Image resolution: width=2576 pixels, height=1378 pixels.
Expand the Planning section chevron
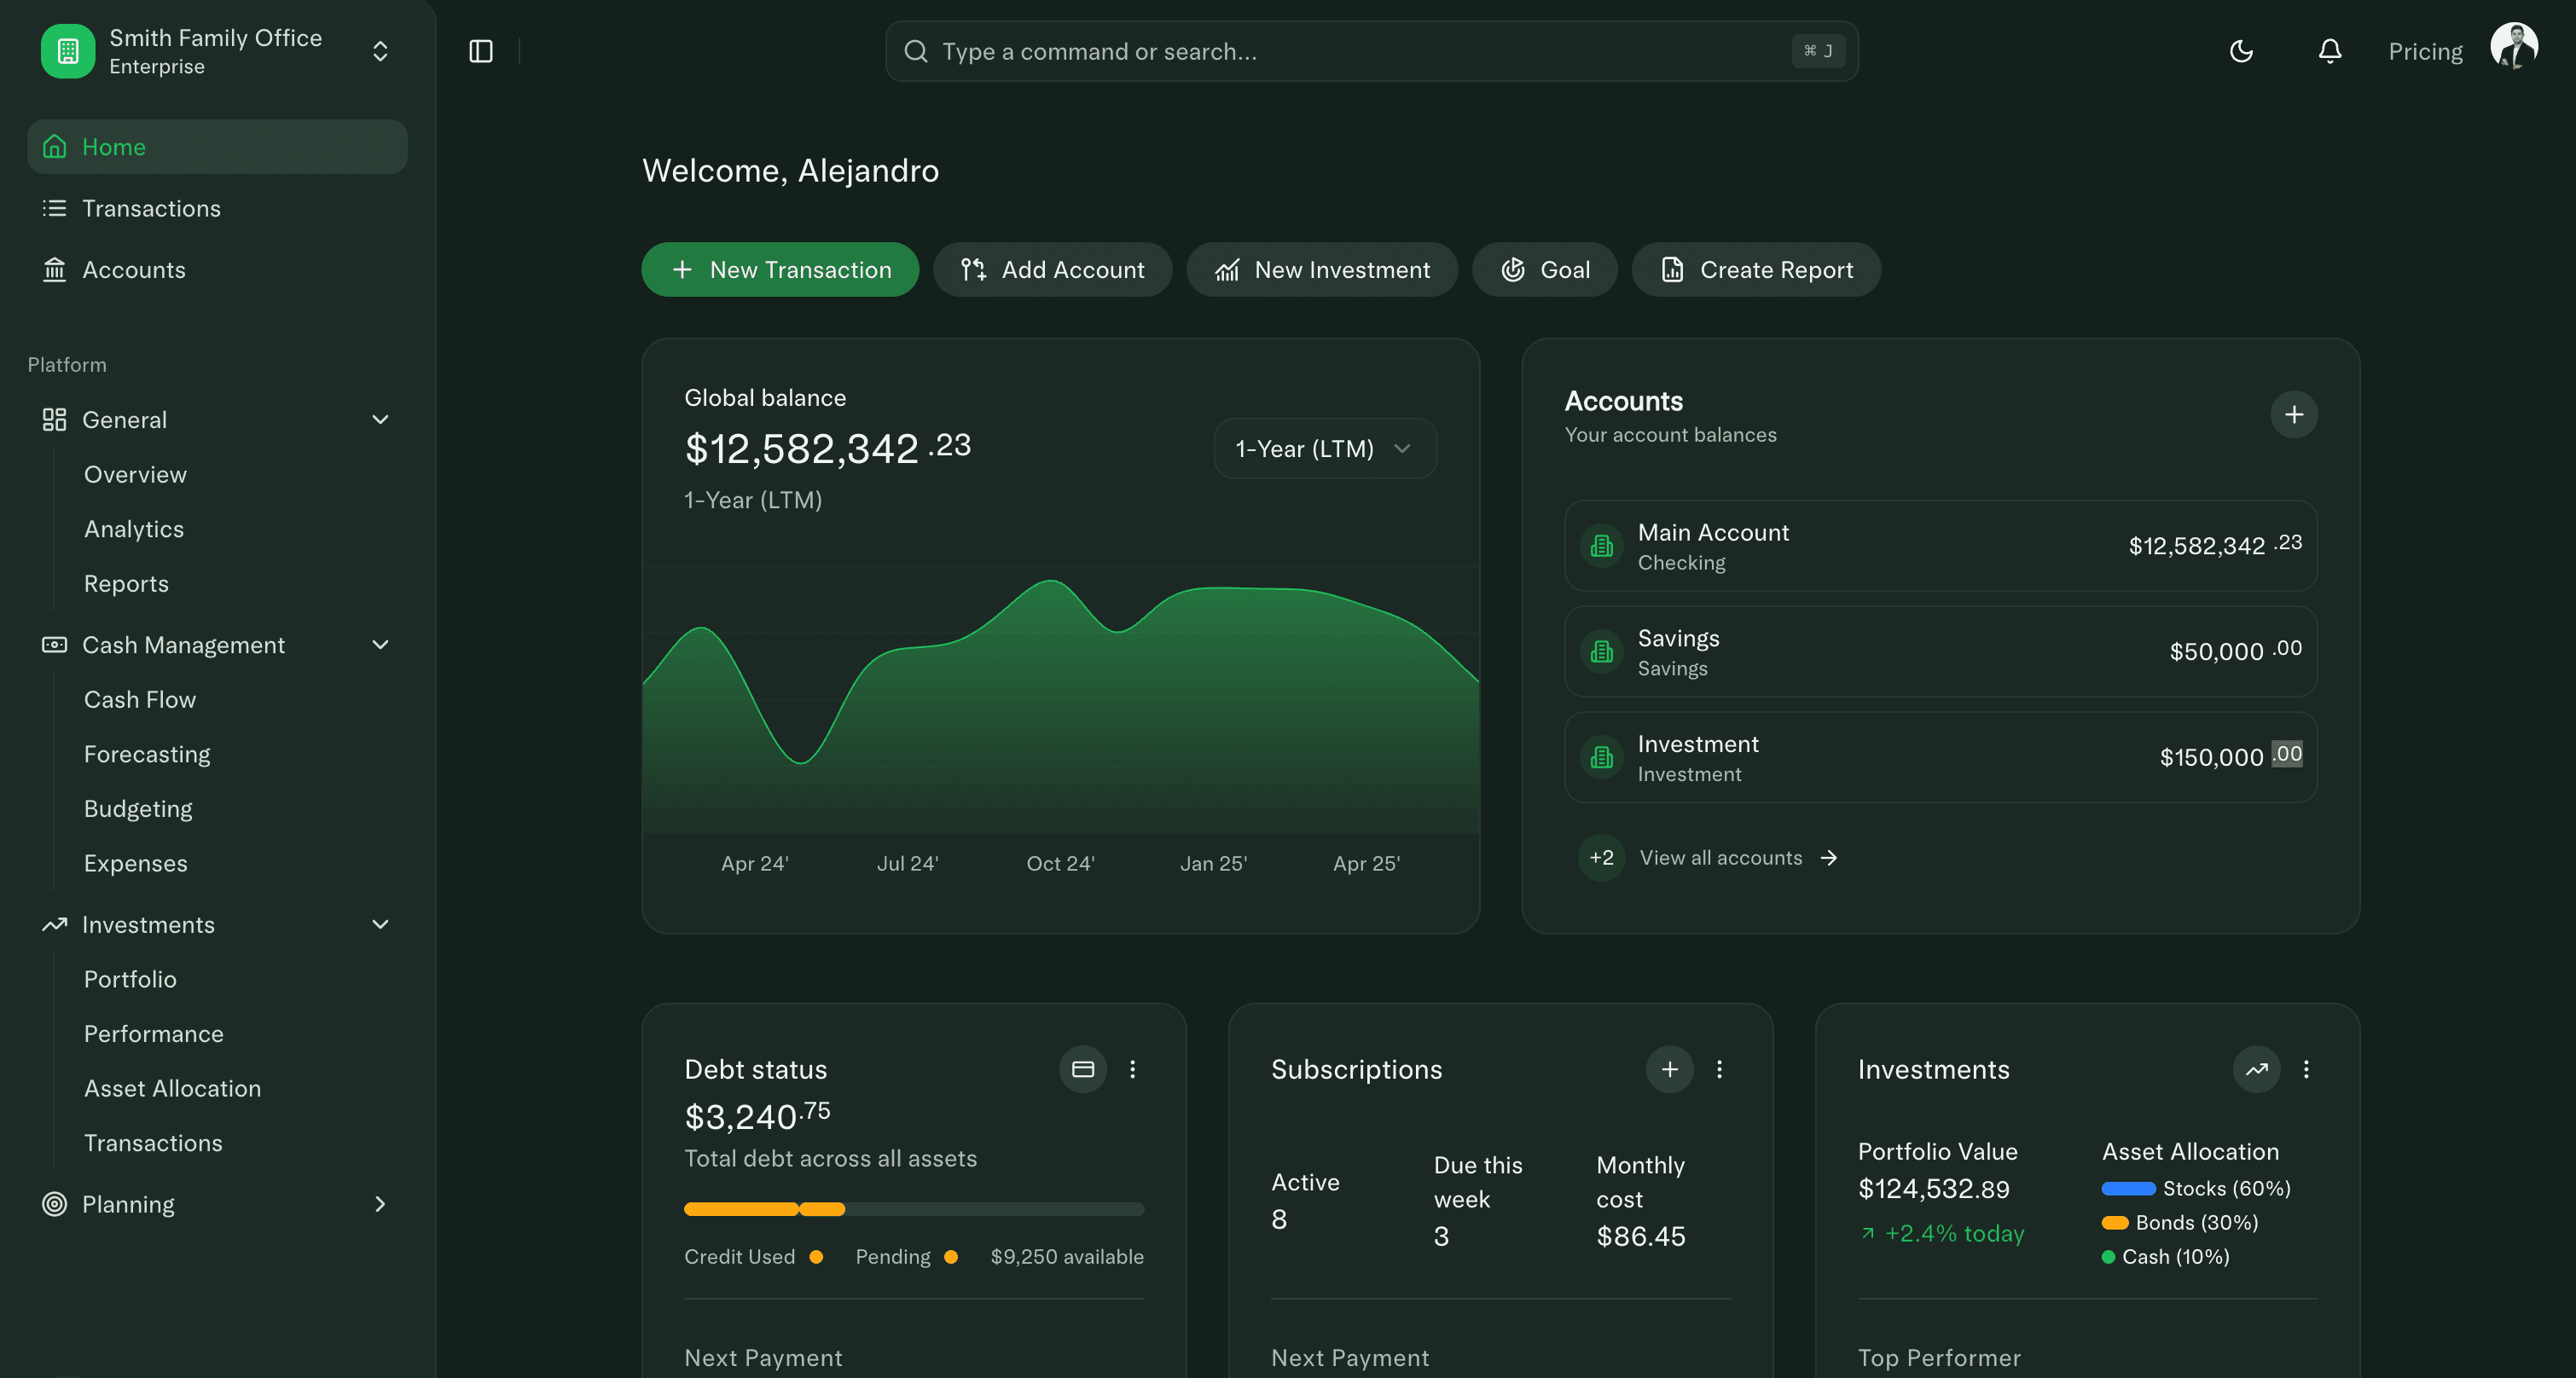pyautogui.click(x=380, y=1204)
